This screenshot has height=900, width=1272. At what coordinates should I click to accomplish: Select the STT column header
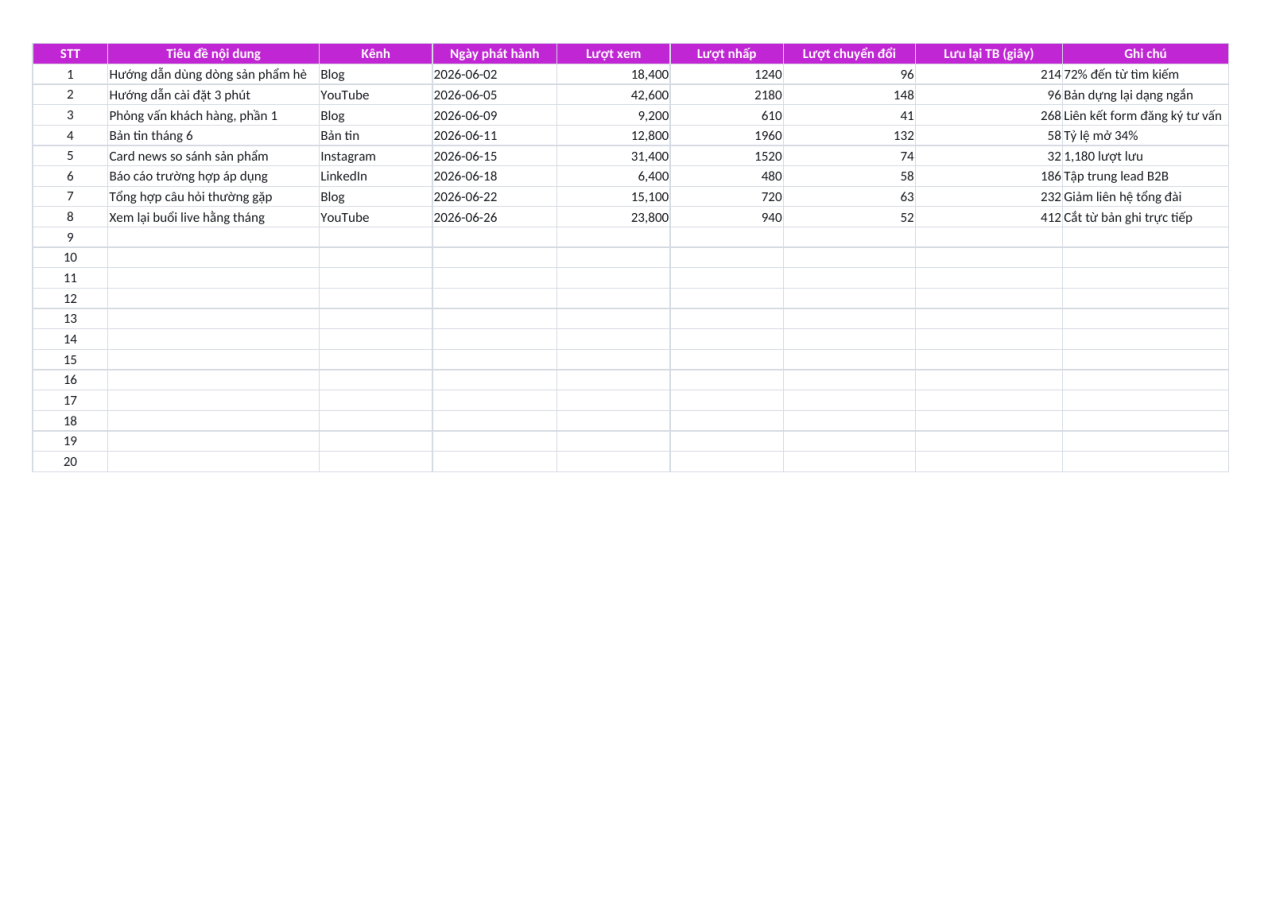[x=70, y=54]
